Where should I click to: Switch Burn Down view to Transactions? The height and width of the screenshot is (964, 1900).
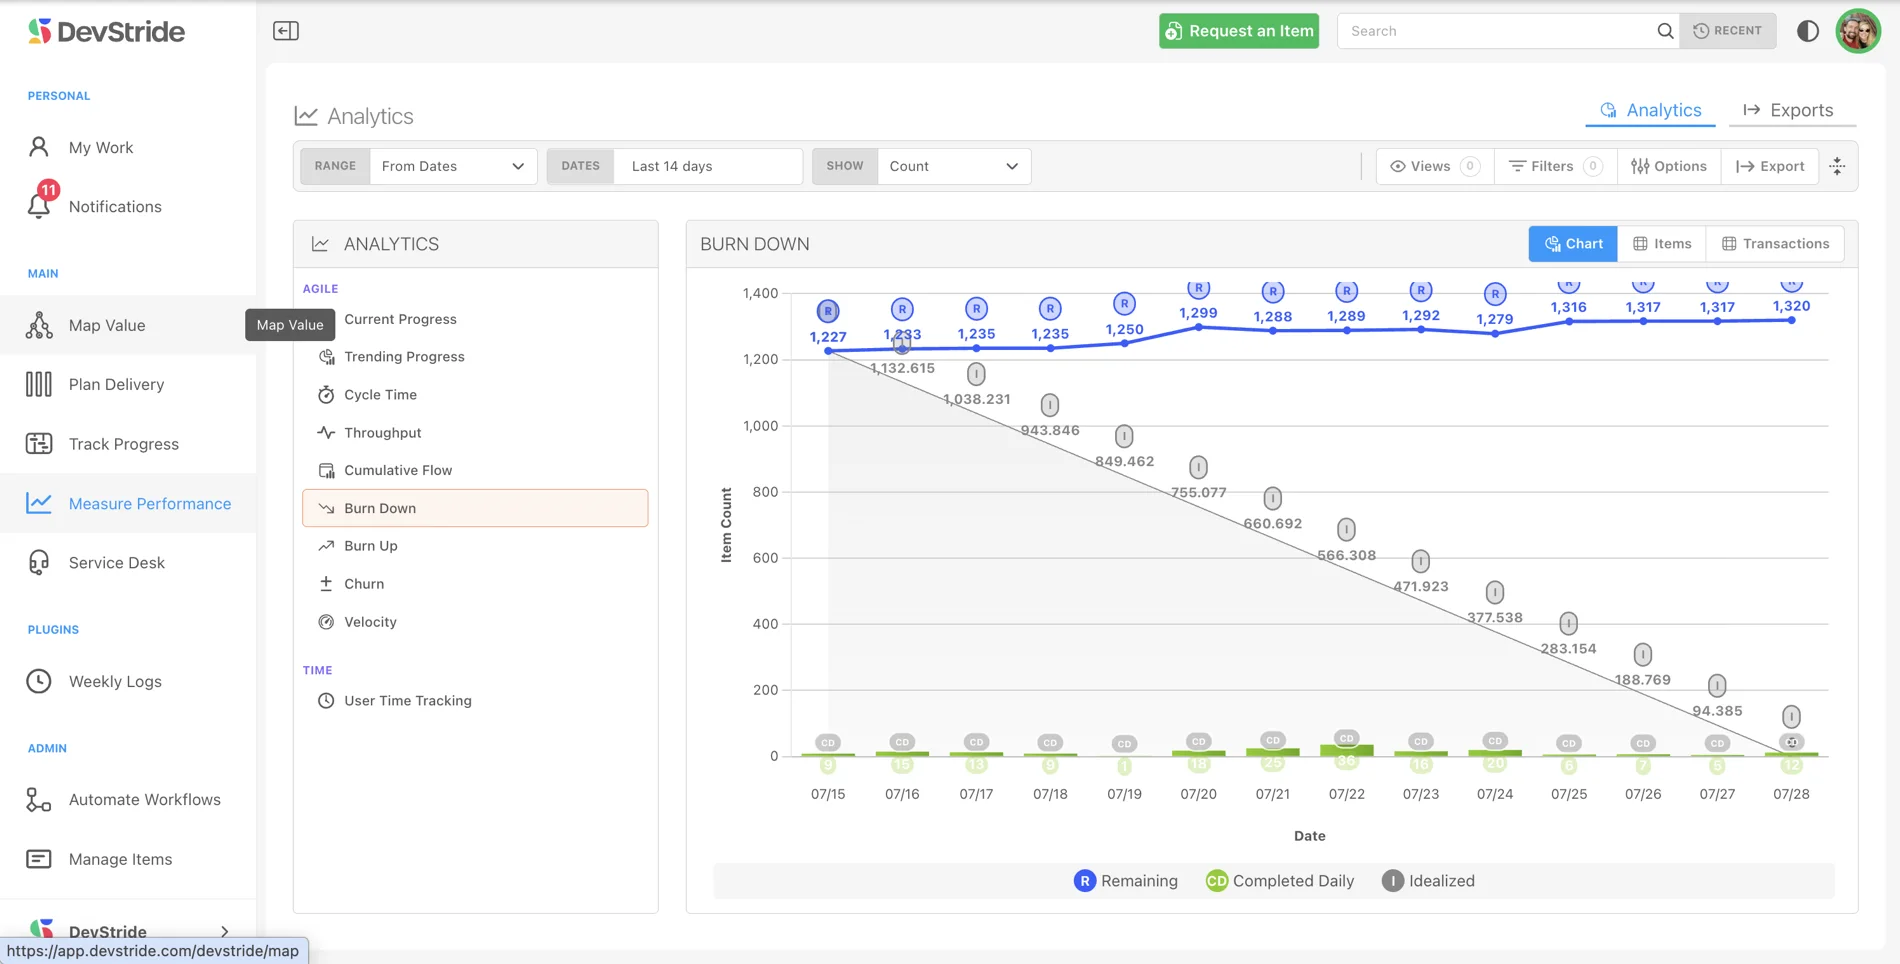(1775, 244)
